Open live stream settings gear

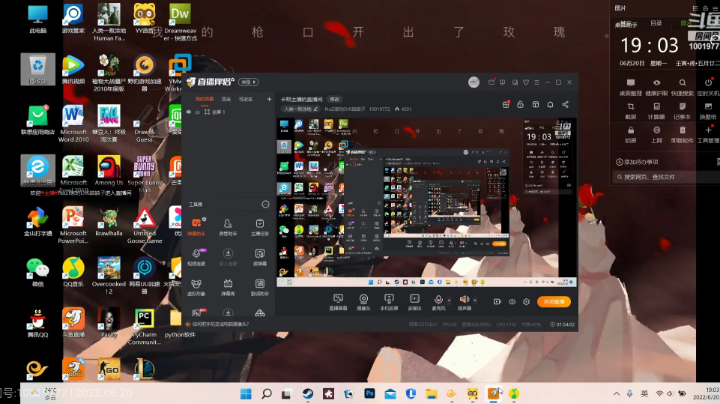coord(526,302)
